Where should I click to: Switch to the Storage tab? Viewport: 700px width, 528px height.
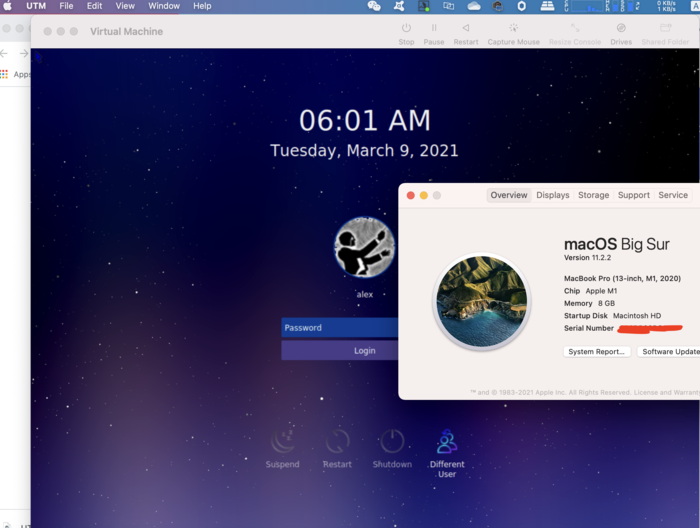tap(593, 195)
